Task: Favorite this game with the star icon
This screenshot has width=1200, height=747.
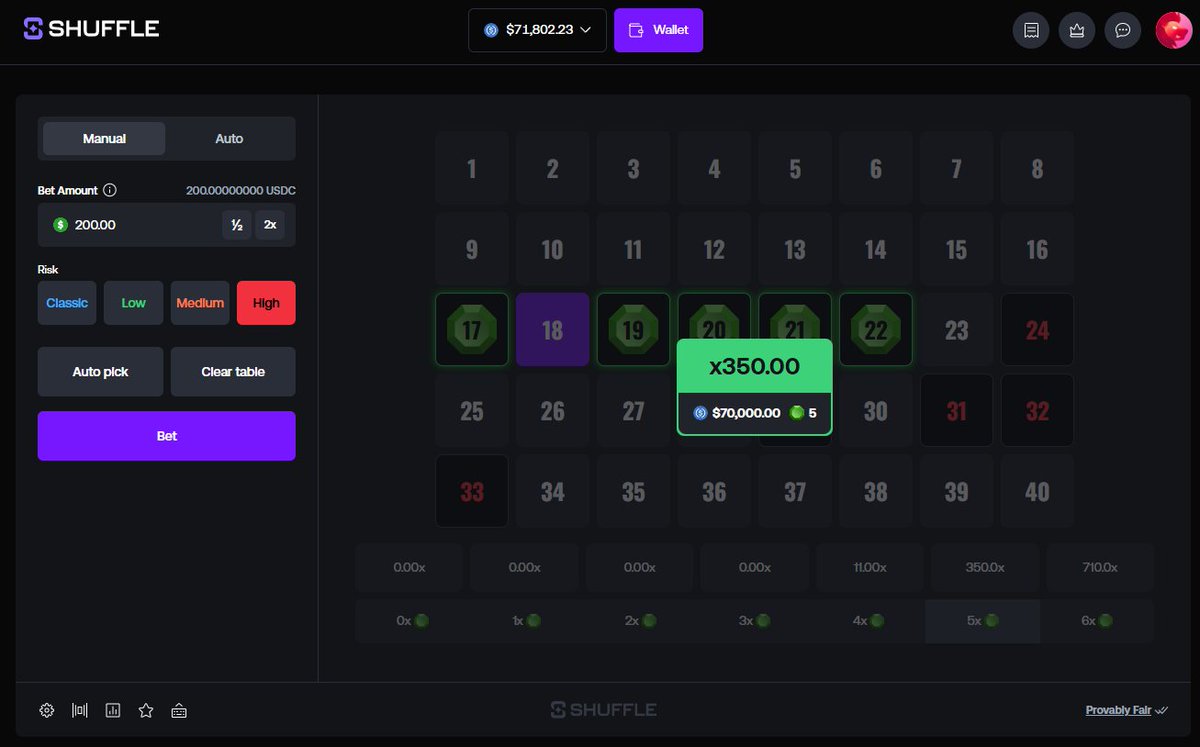Action: (x=146, y=710)
